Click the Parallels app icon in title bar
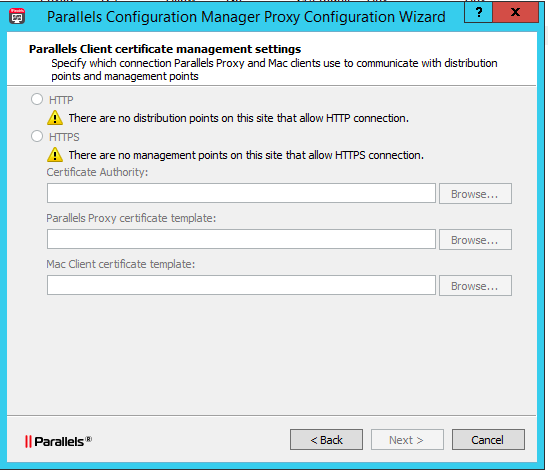The width and height of the screenshot is (548, 470). click(x=17, y=16)
